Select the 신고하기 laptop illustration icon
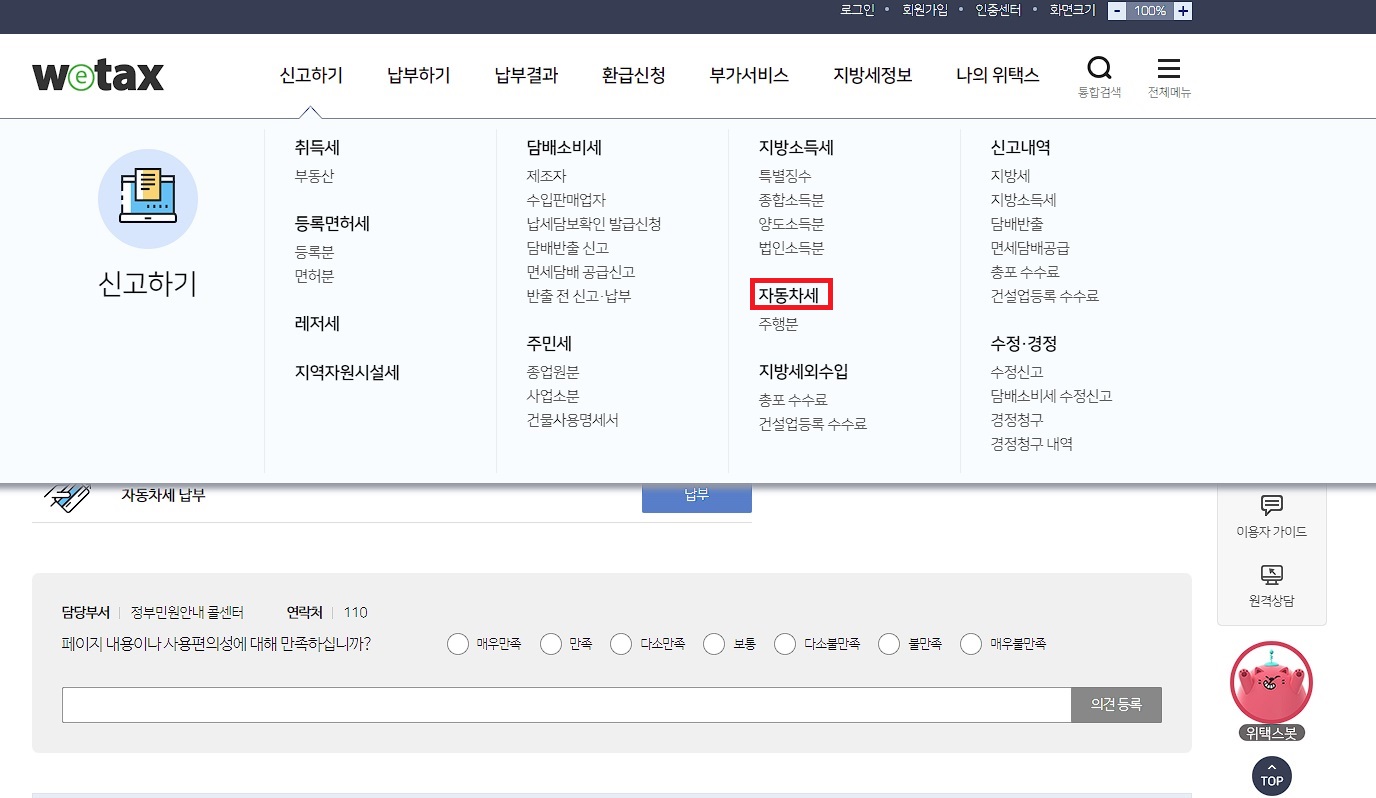The height and width of the screenshot is (798, 1376). click(148, 199)
